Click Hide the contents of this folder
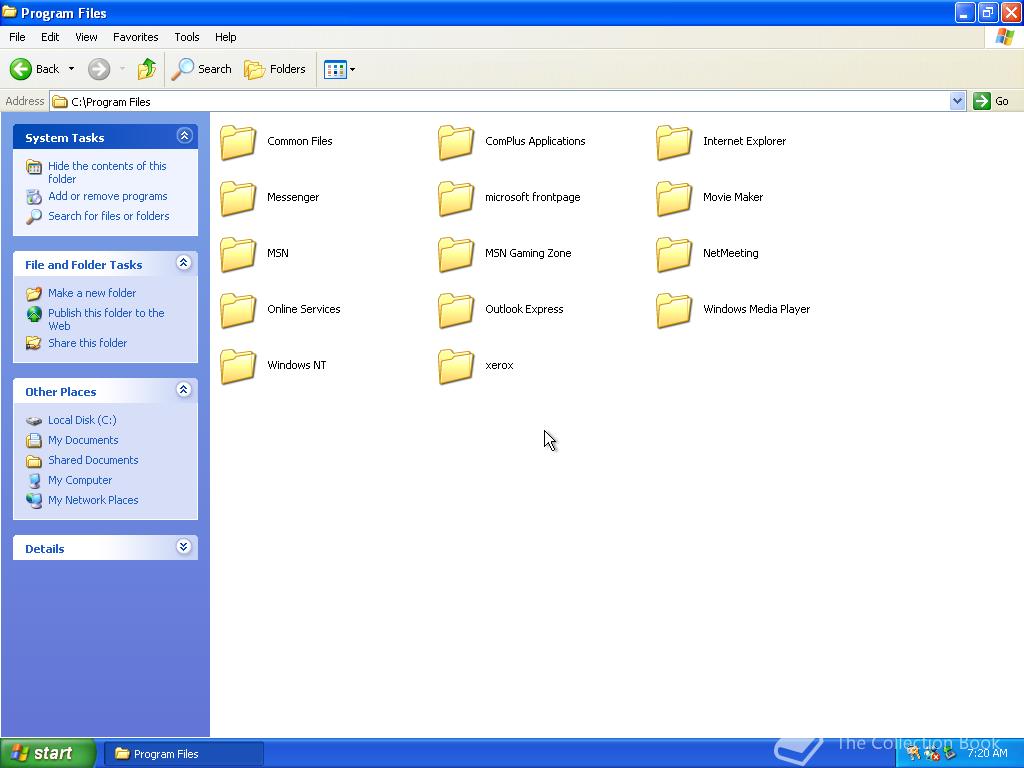 pos(107,172)
